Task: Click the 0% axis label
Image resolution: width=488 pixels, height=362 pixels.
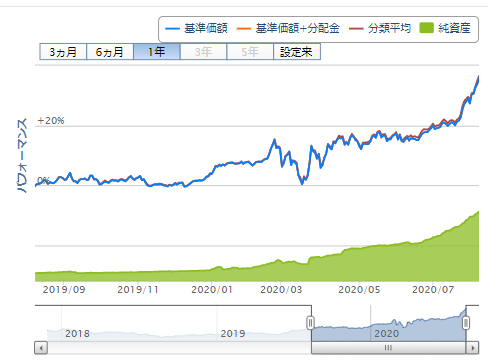Action: (x=43, y=181)
